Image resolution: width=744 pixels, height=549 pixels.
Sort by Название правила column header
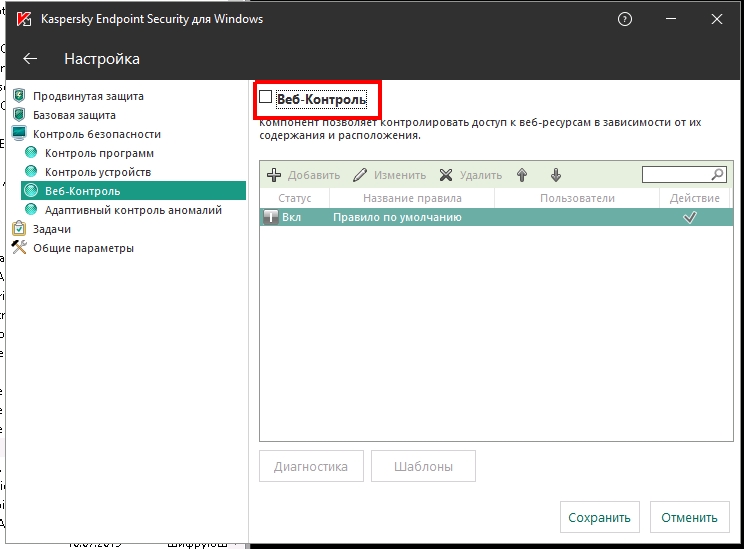(411, 198)
